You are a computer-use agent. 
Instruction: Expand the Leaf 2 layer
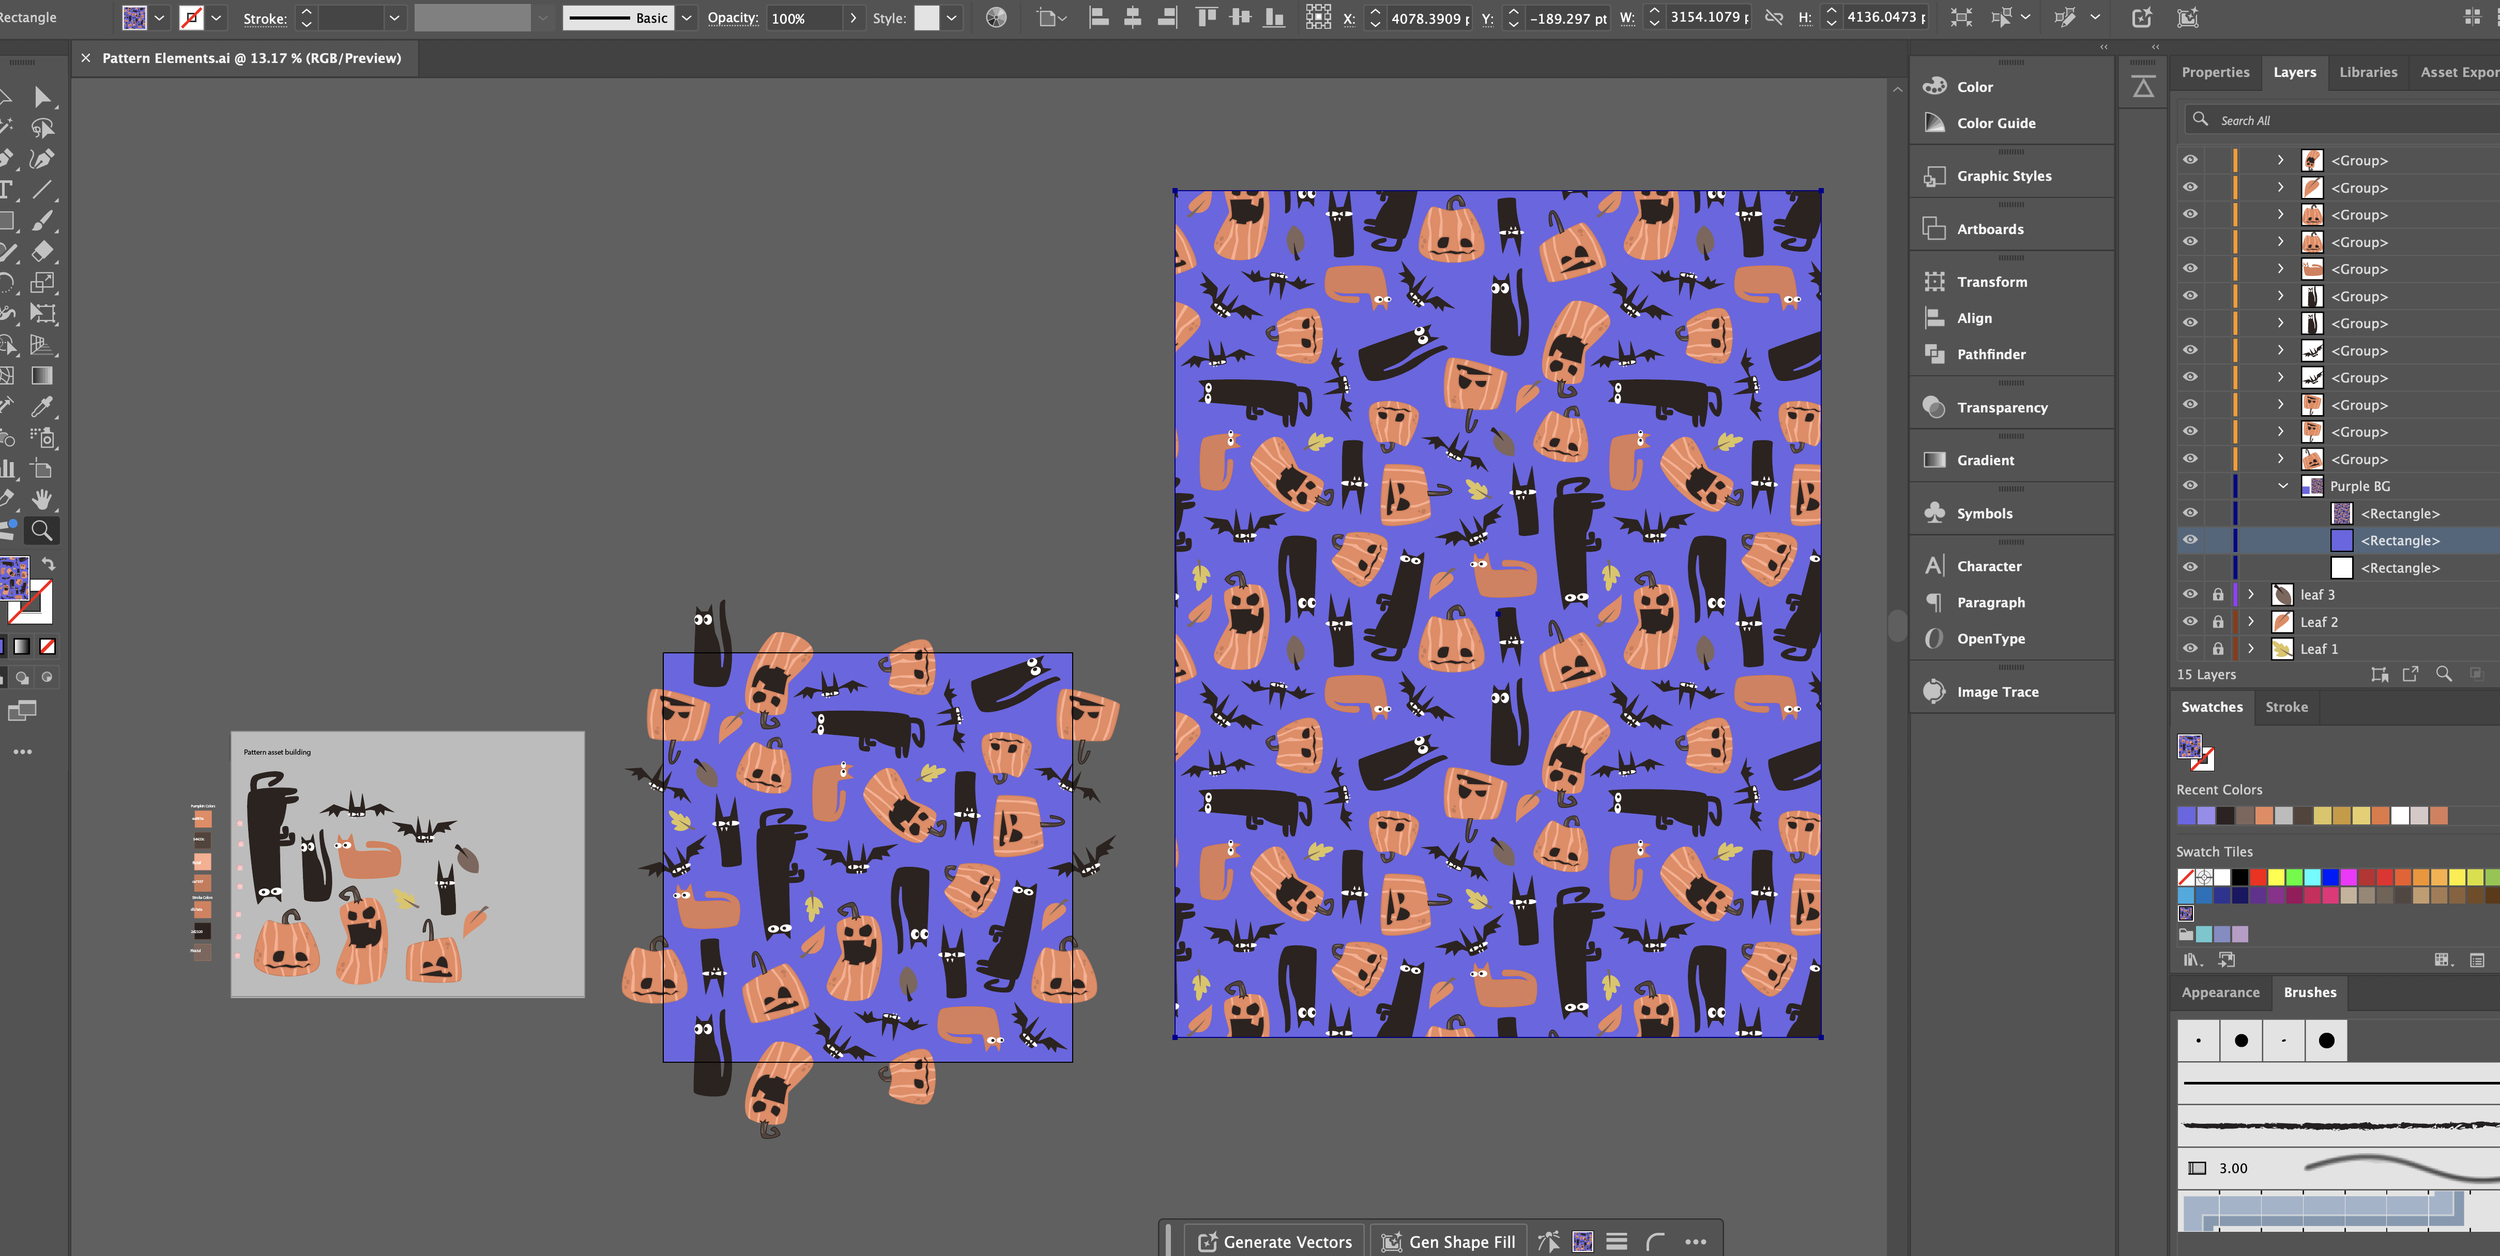click(x=2251, y=622)
